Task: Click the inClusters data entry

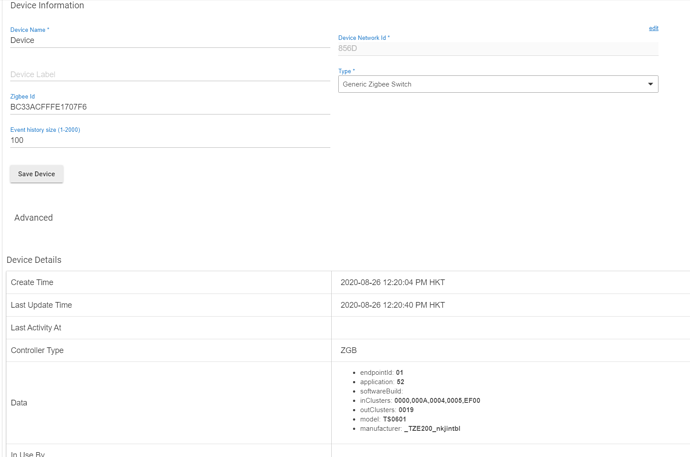Action: pyautogui.click(x=420, y=400)
